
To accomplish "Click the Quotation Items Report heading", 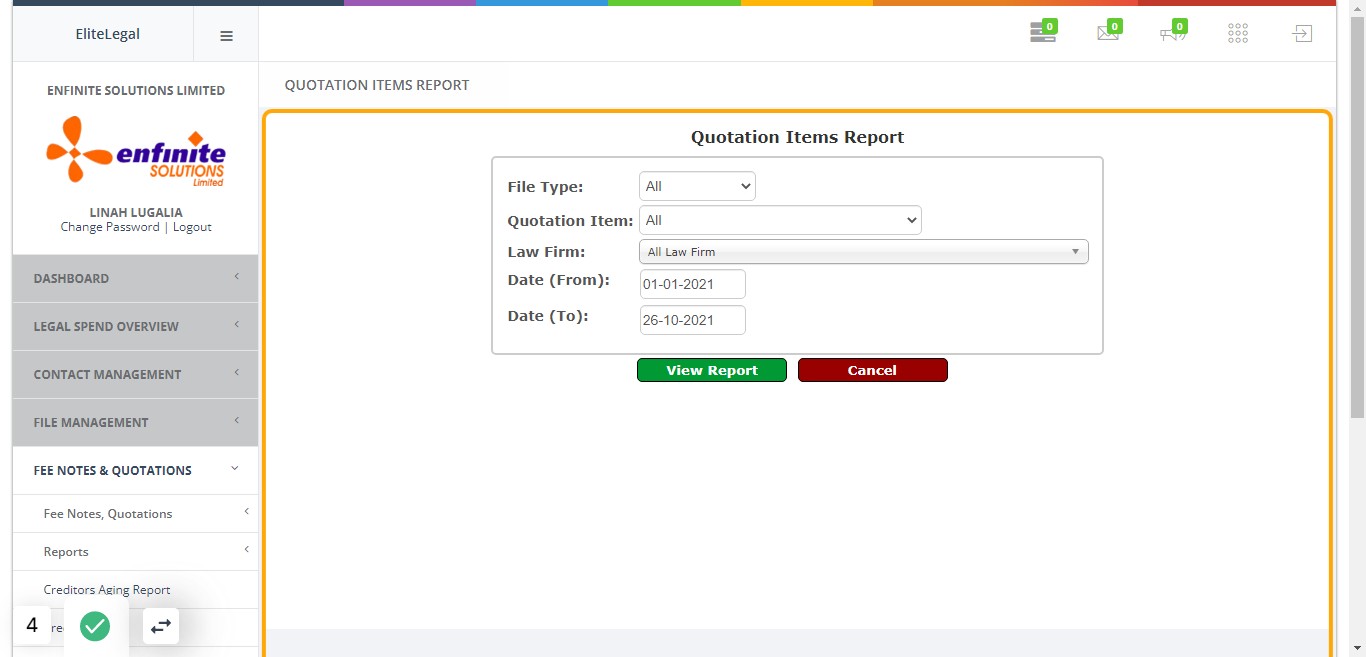I will [797, 137].
